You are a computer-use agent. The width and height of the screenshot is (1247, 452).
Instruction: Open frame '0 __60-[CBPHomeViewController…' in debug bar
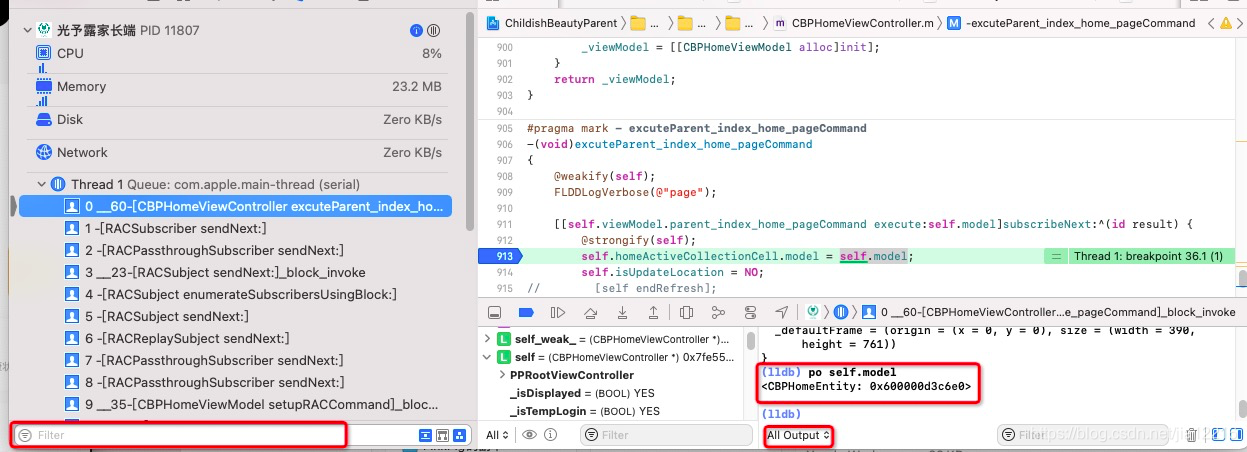[1049, 312]
